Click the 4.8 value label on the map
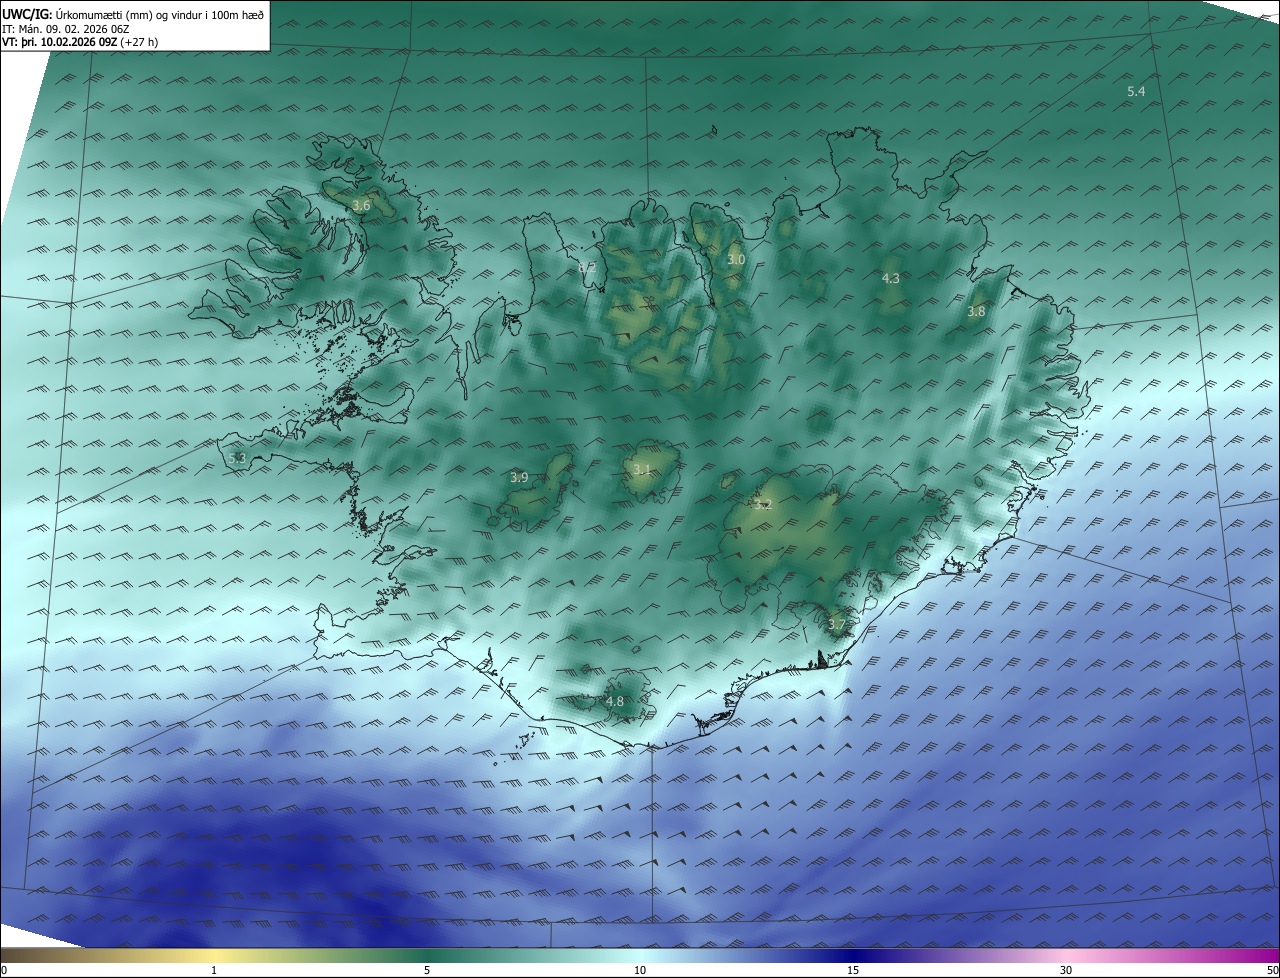This screenshot has height=978, width=1280. click(615, 702)
